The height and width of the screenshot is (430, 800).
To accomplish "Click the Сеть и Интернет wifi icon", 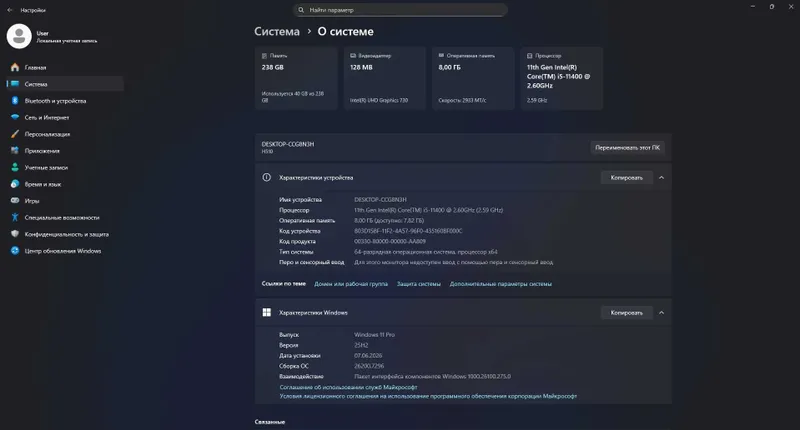I will [x=15, y=117].
